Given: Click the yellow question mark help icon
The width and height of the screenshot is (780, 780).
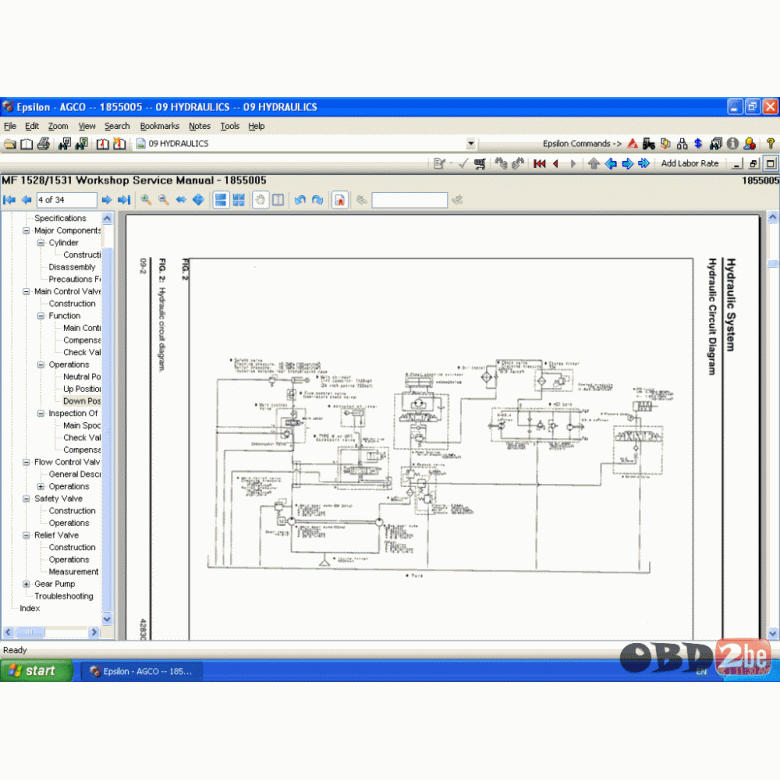Looking at the screenshot, I should (x=771, y=144).
